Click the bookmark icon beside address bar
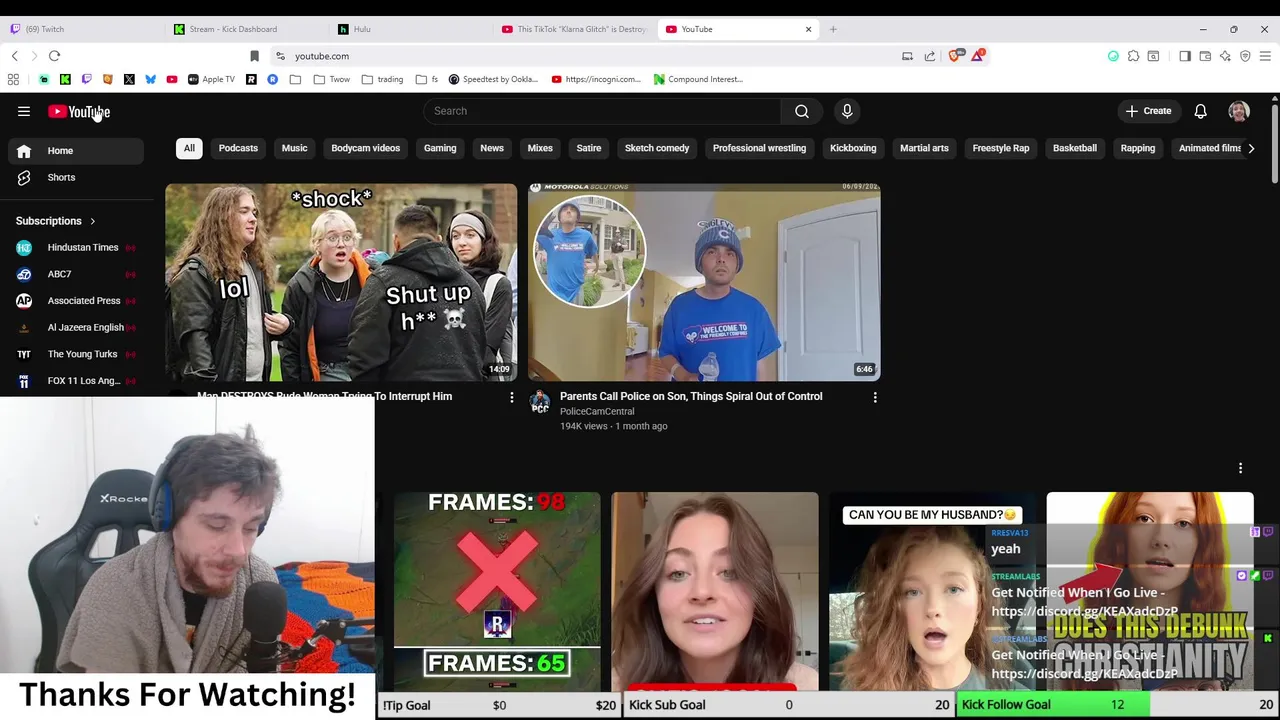Image resolution: width=1280 pixels, height=720 pixels. 254,56
